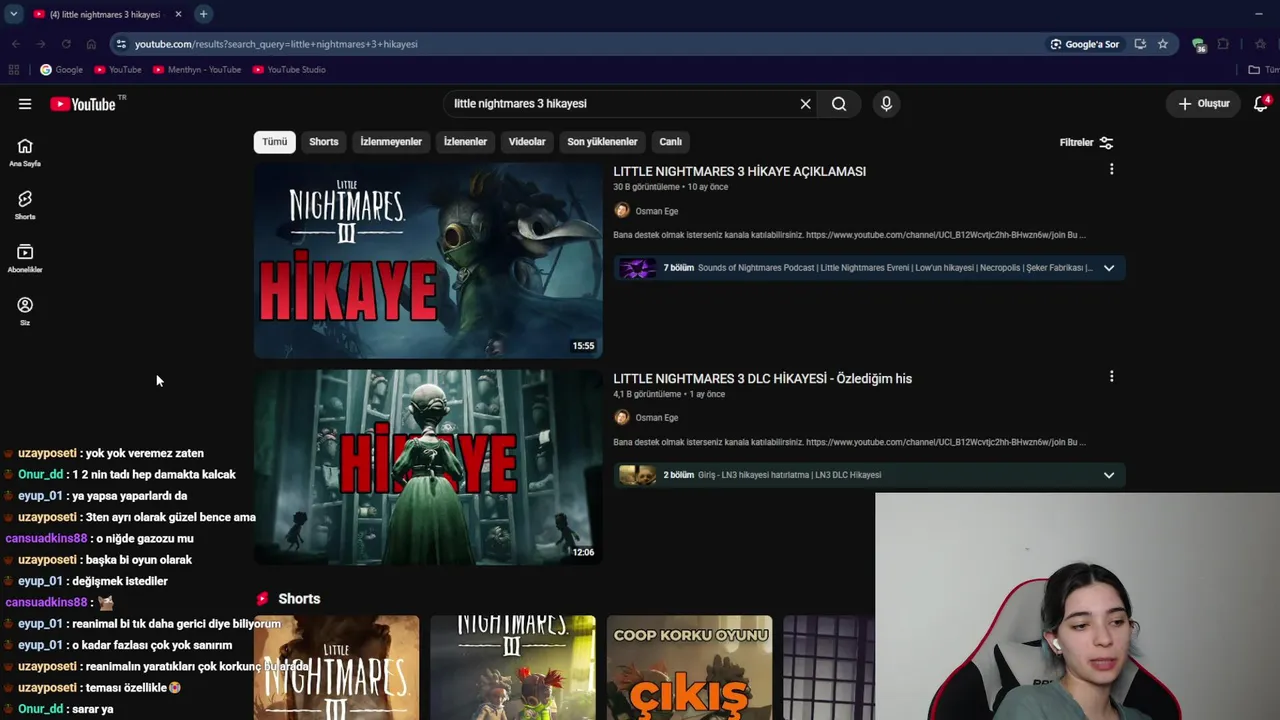The image size is (1280, 720).
Task: Open the YouTube bookmark in the bookmarks bar
Action: 118,70
